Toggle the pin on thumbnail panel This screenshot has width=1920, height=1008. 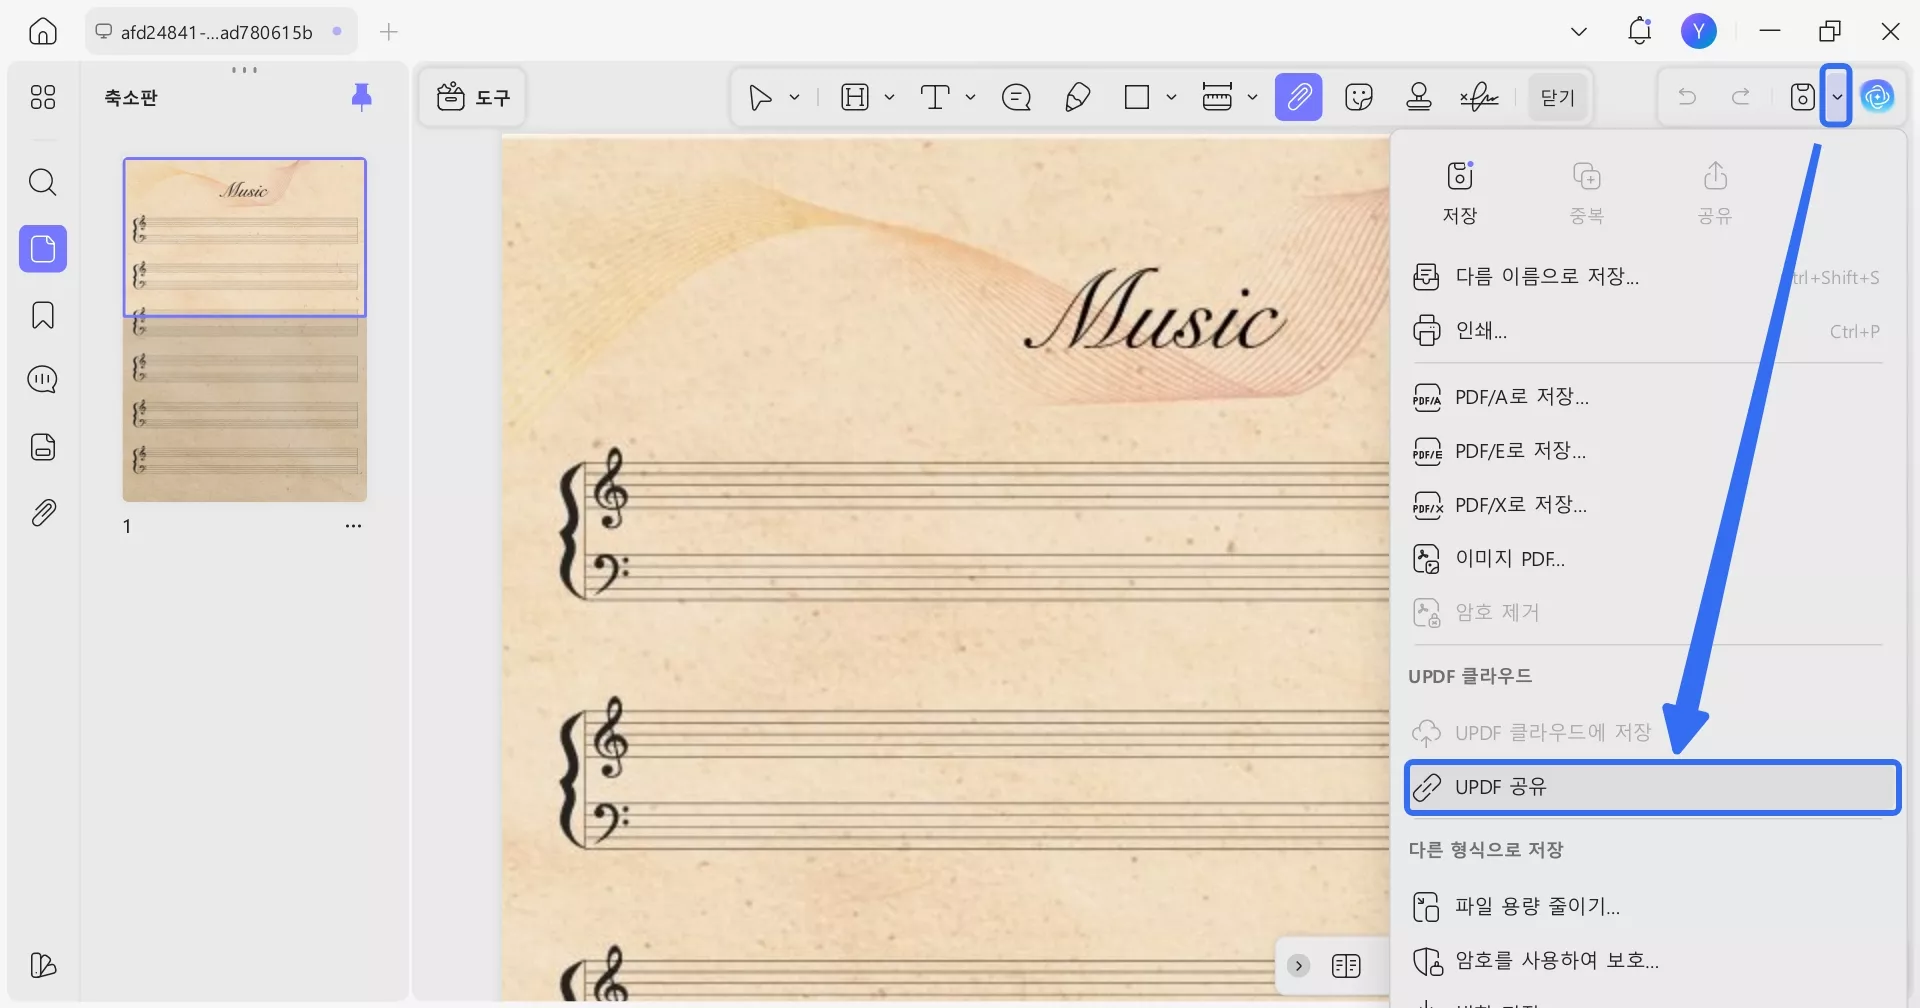362,96
